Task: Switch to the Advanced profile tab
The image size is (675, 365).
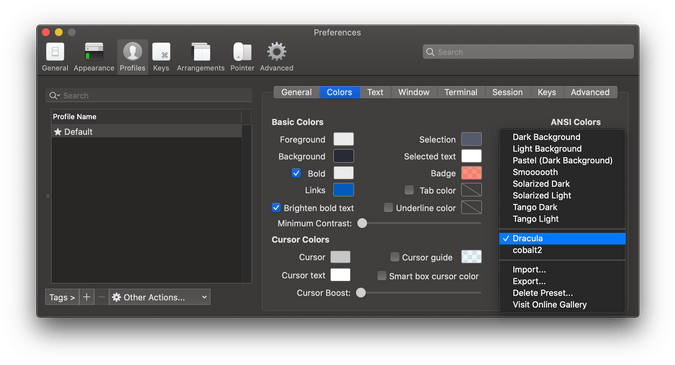Action: pos(590,92)
